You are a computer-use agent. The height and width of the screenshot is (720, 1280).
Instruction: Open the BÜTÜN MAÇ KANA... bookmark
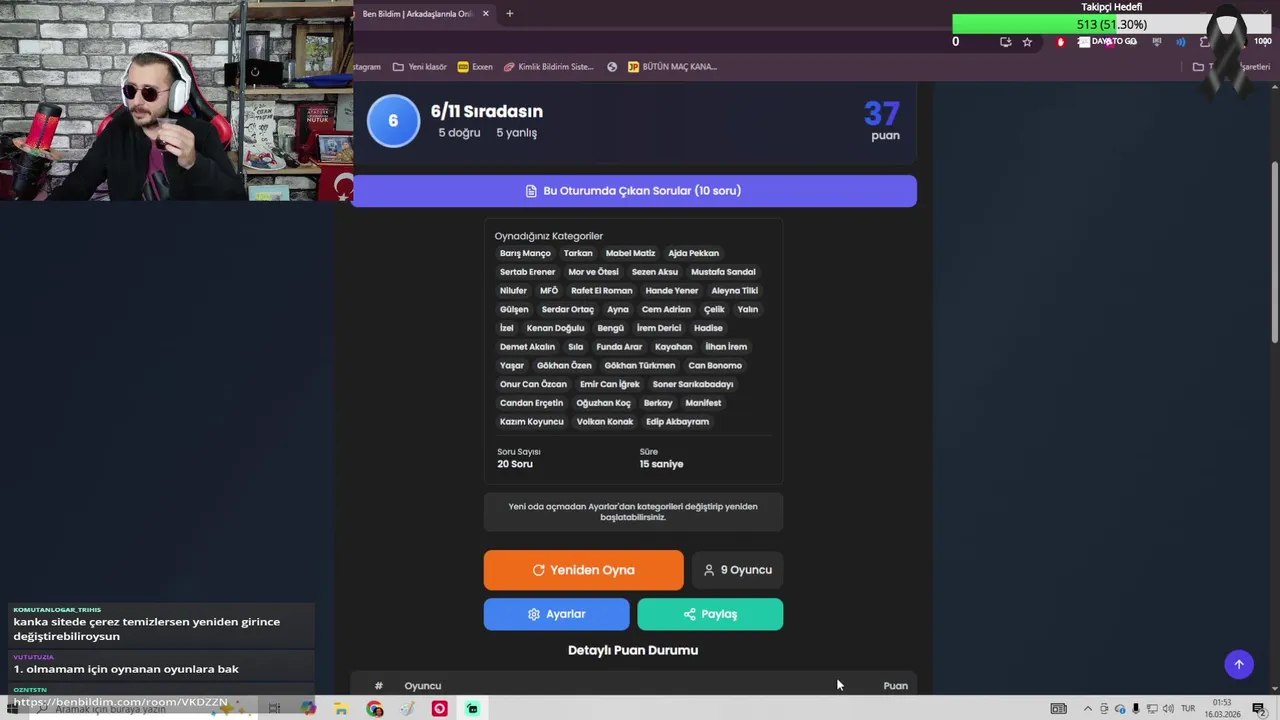pos(672,67)
